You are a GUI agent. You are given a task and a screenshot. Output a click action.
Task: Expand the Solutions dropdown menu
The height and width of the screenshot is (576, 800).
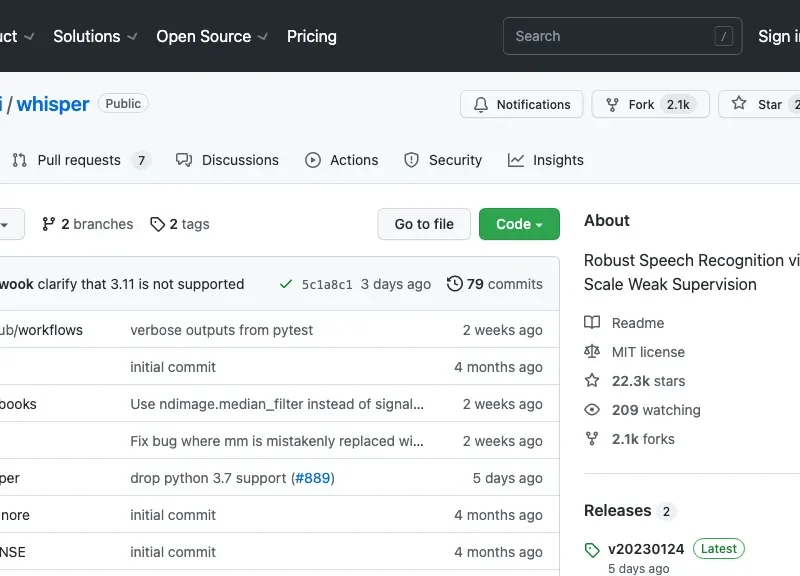point(95,36)
